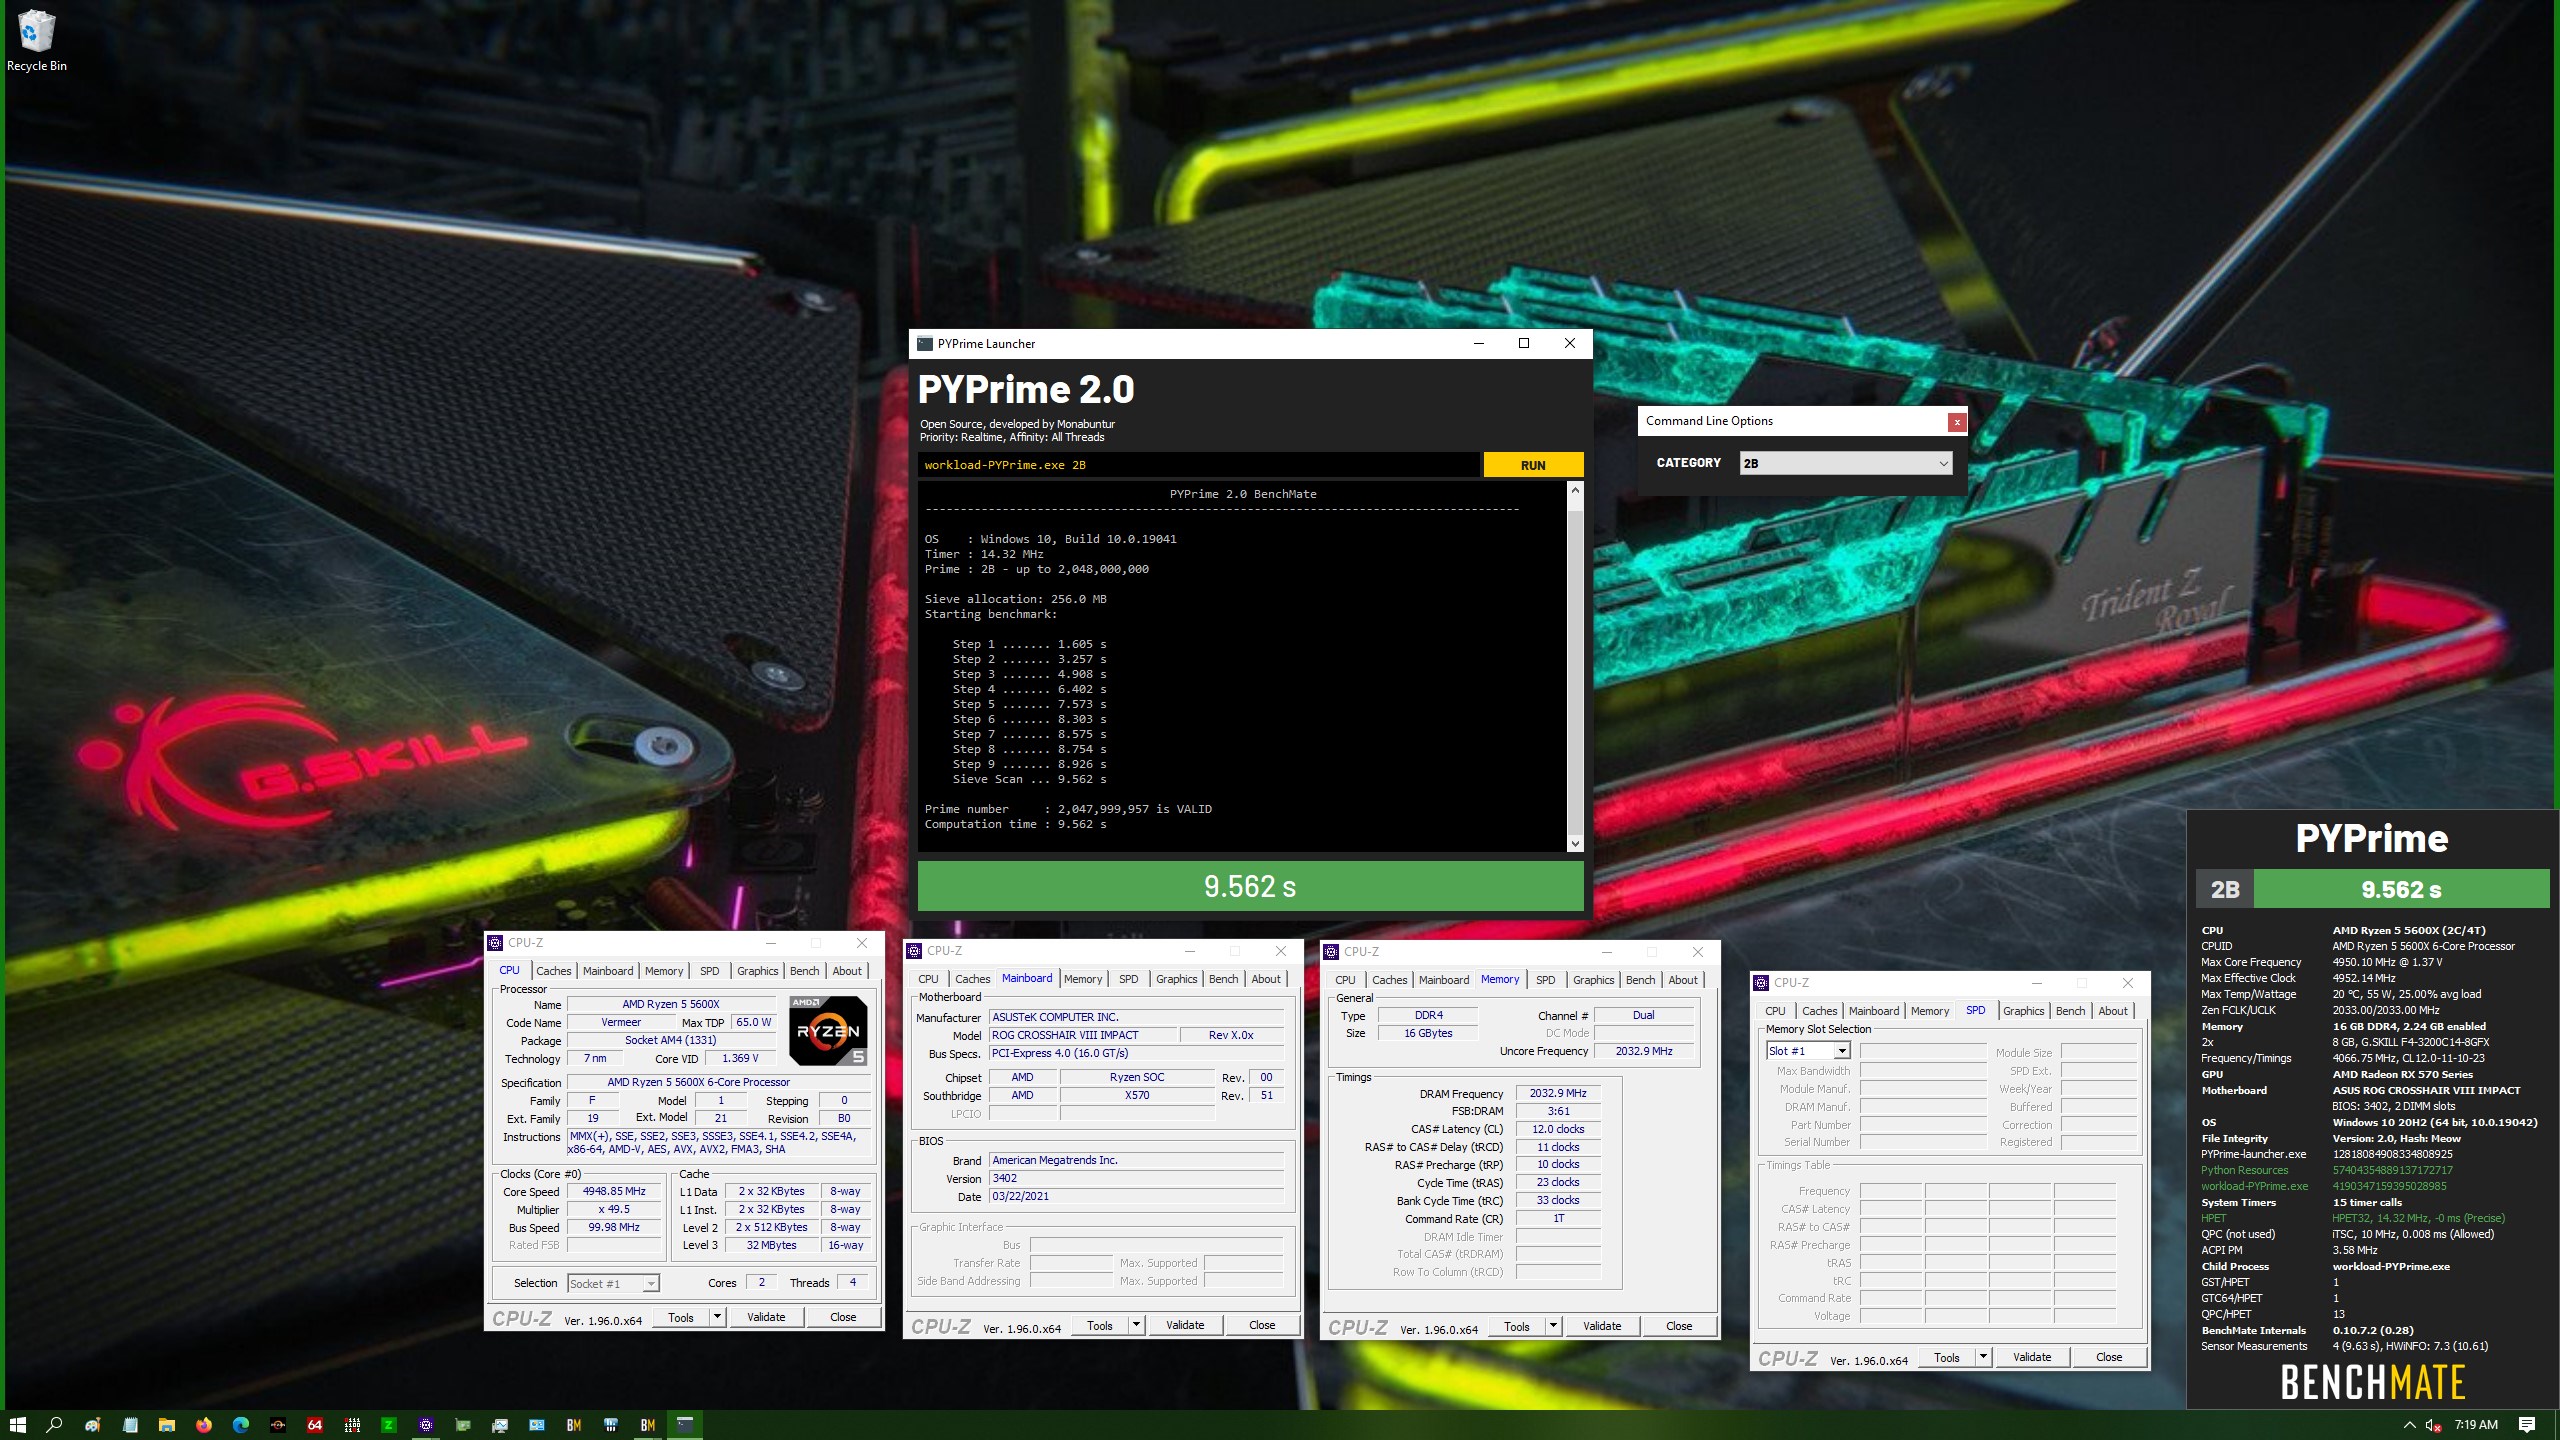Close the Command Line Options panel

1957,422
